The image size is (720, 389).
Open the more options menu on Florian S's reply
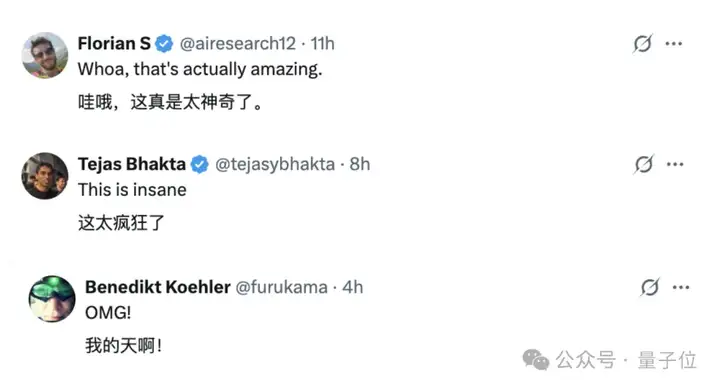tap(674, 44)
